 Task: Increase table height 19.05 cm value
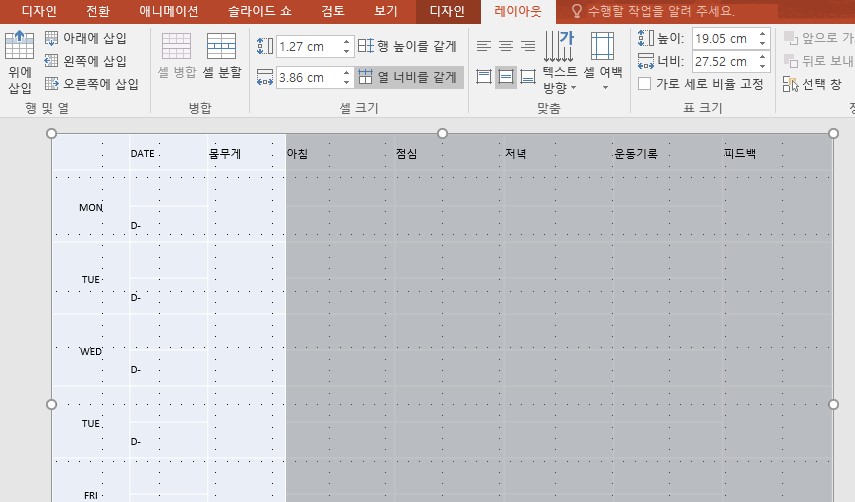(x=762, y=33)
